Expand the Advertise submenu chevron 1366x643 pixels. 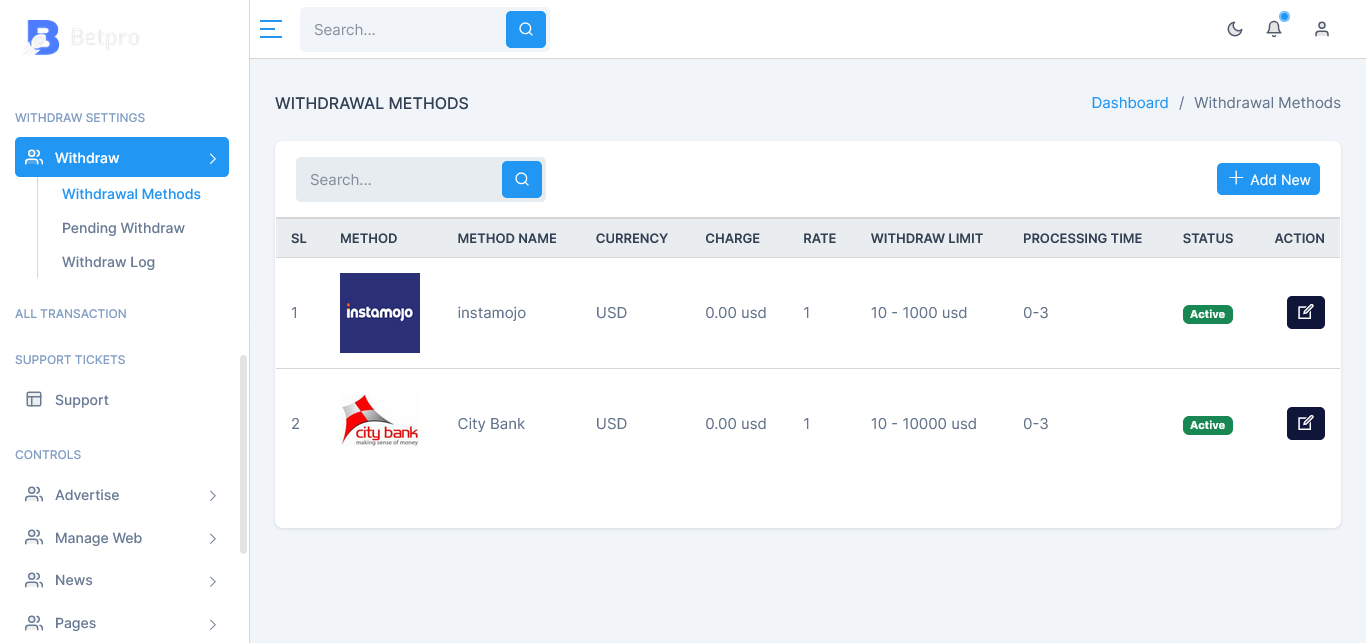click(x=213, y=496)
